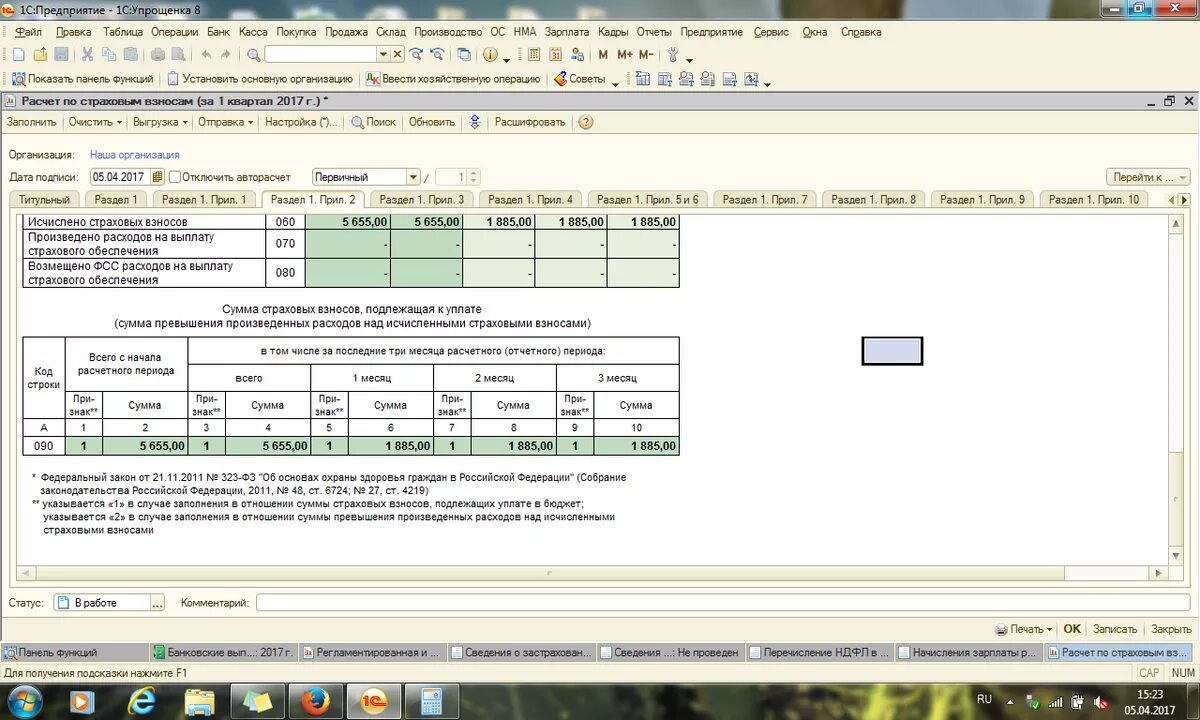Click the M+ memory add button
The height and width of the screenshot is (720, 1200).
(625, 55)
